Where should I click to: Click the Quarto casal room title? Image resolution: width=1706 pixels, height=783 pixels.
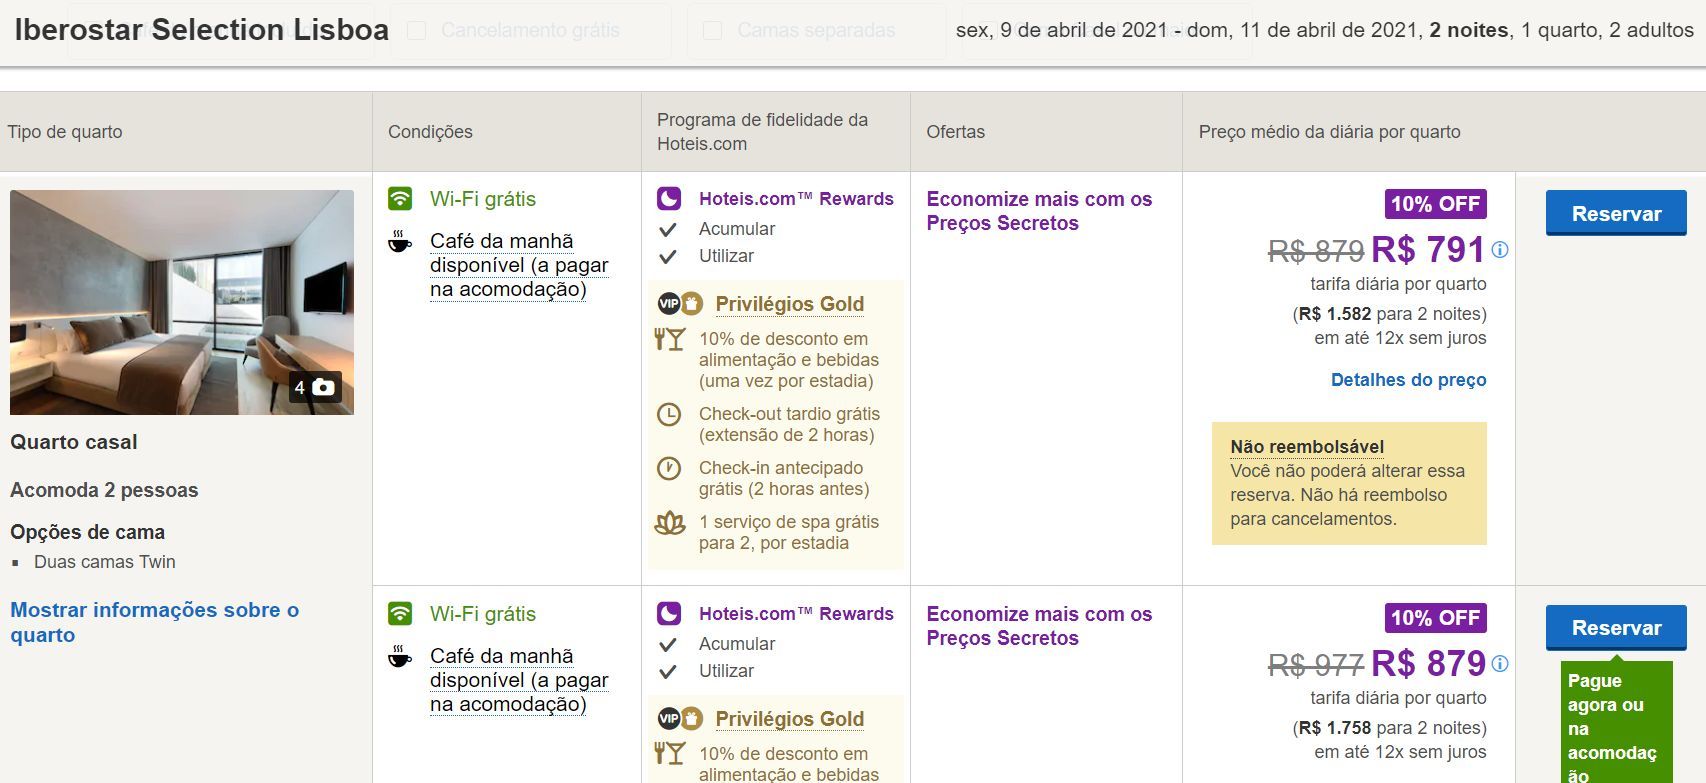coord(74,442)
